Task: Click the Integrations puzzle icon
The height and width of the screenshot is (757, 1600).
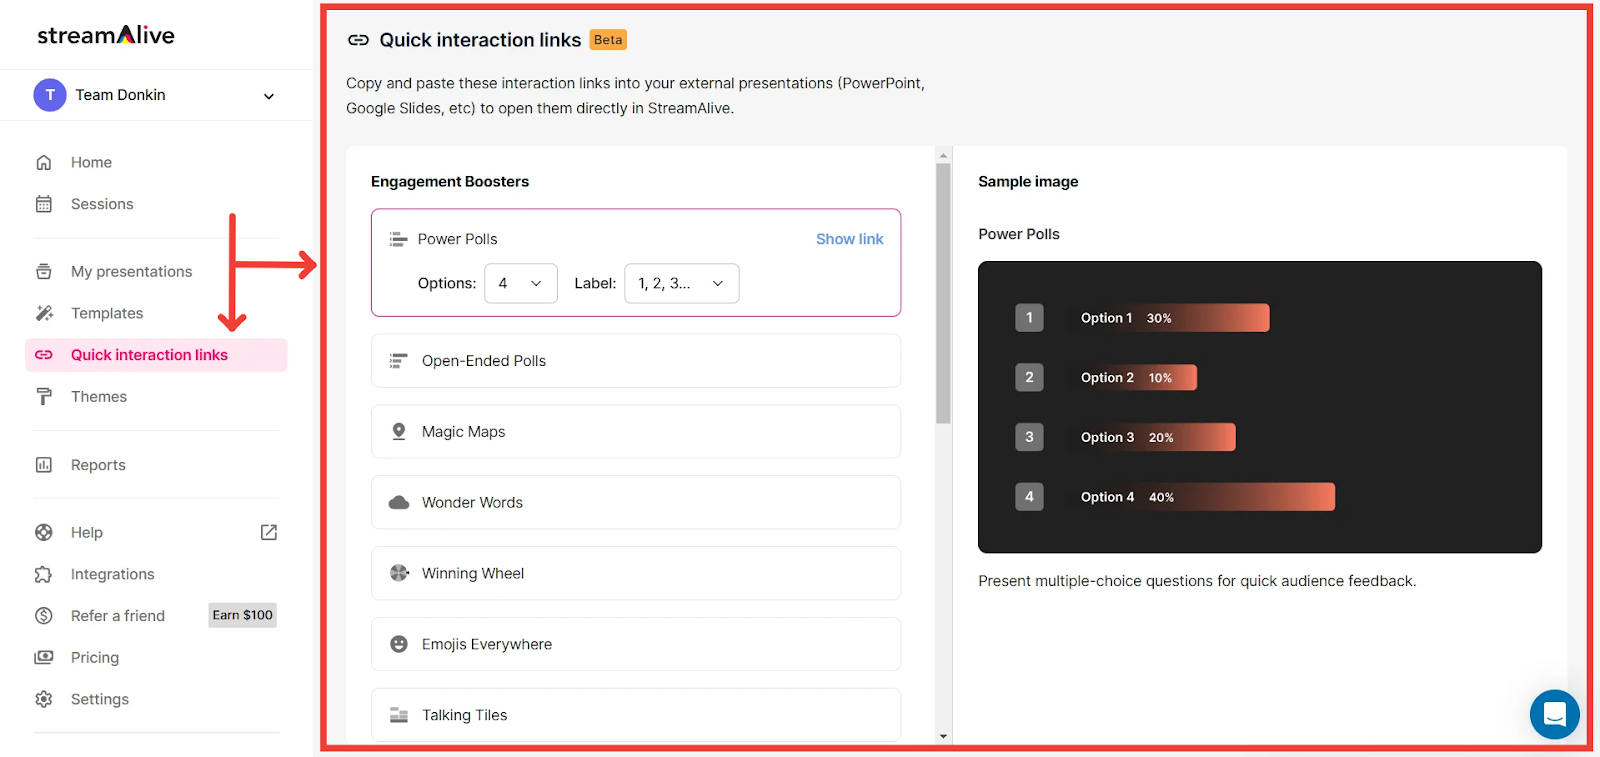Action: (x=44, y=575)
